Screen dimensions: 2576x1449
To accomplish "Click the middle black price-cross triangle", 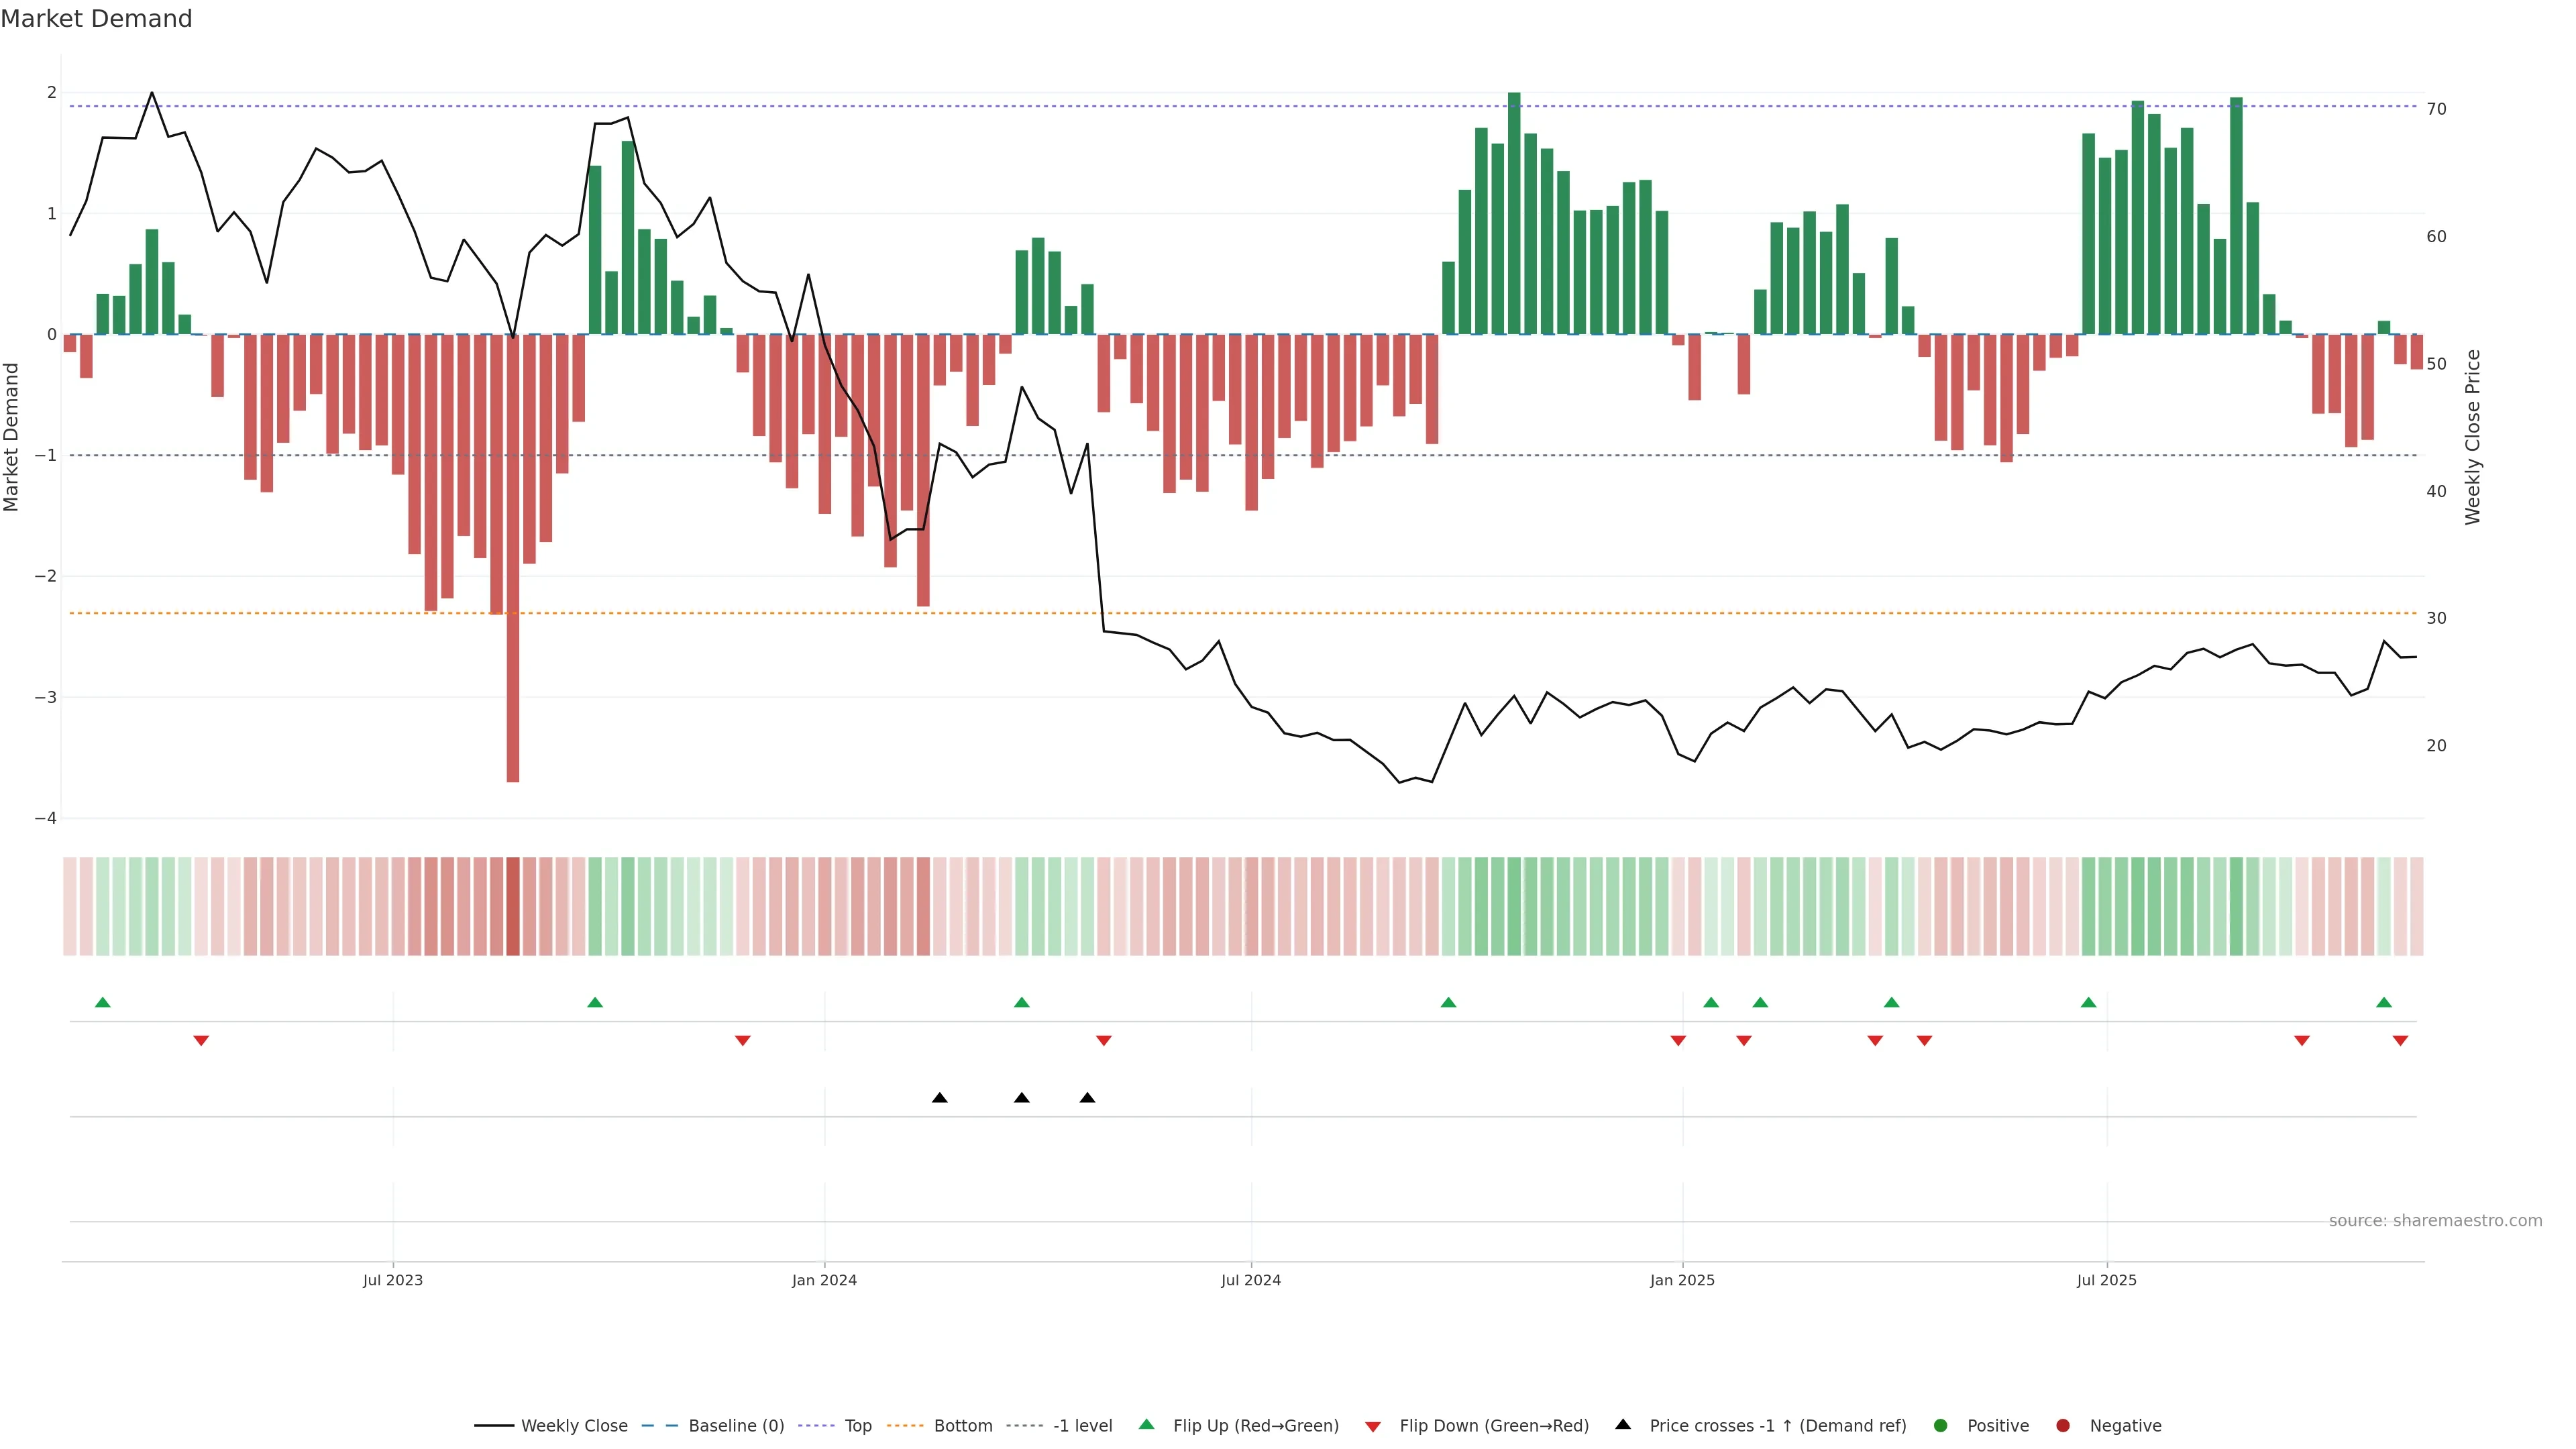I will point(1021,1098).
